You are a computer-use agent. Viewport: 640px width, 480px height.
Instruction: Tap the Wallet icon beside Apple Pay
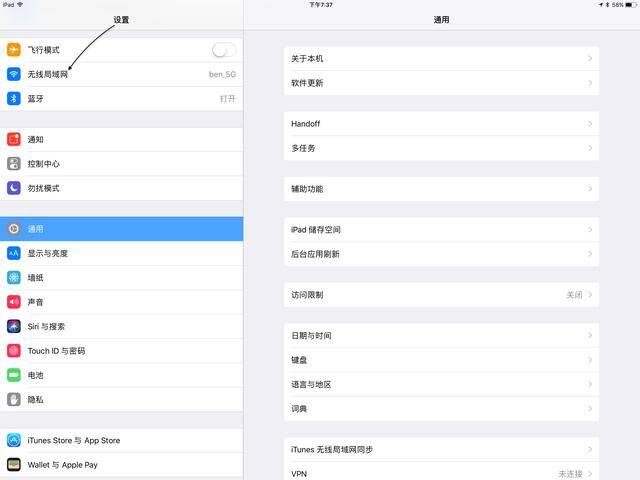13,465
